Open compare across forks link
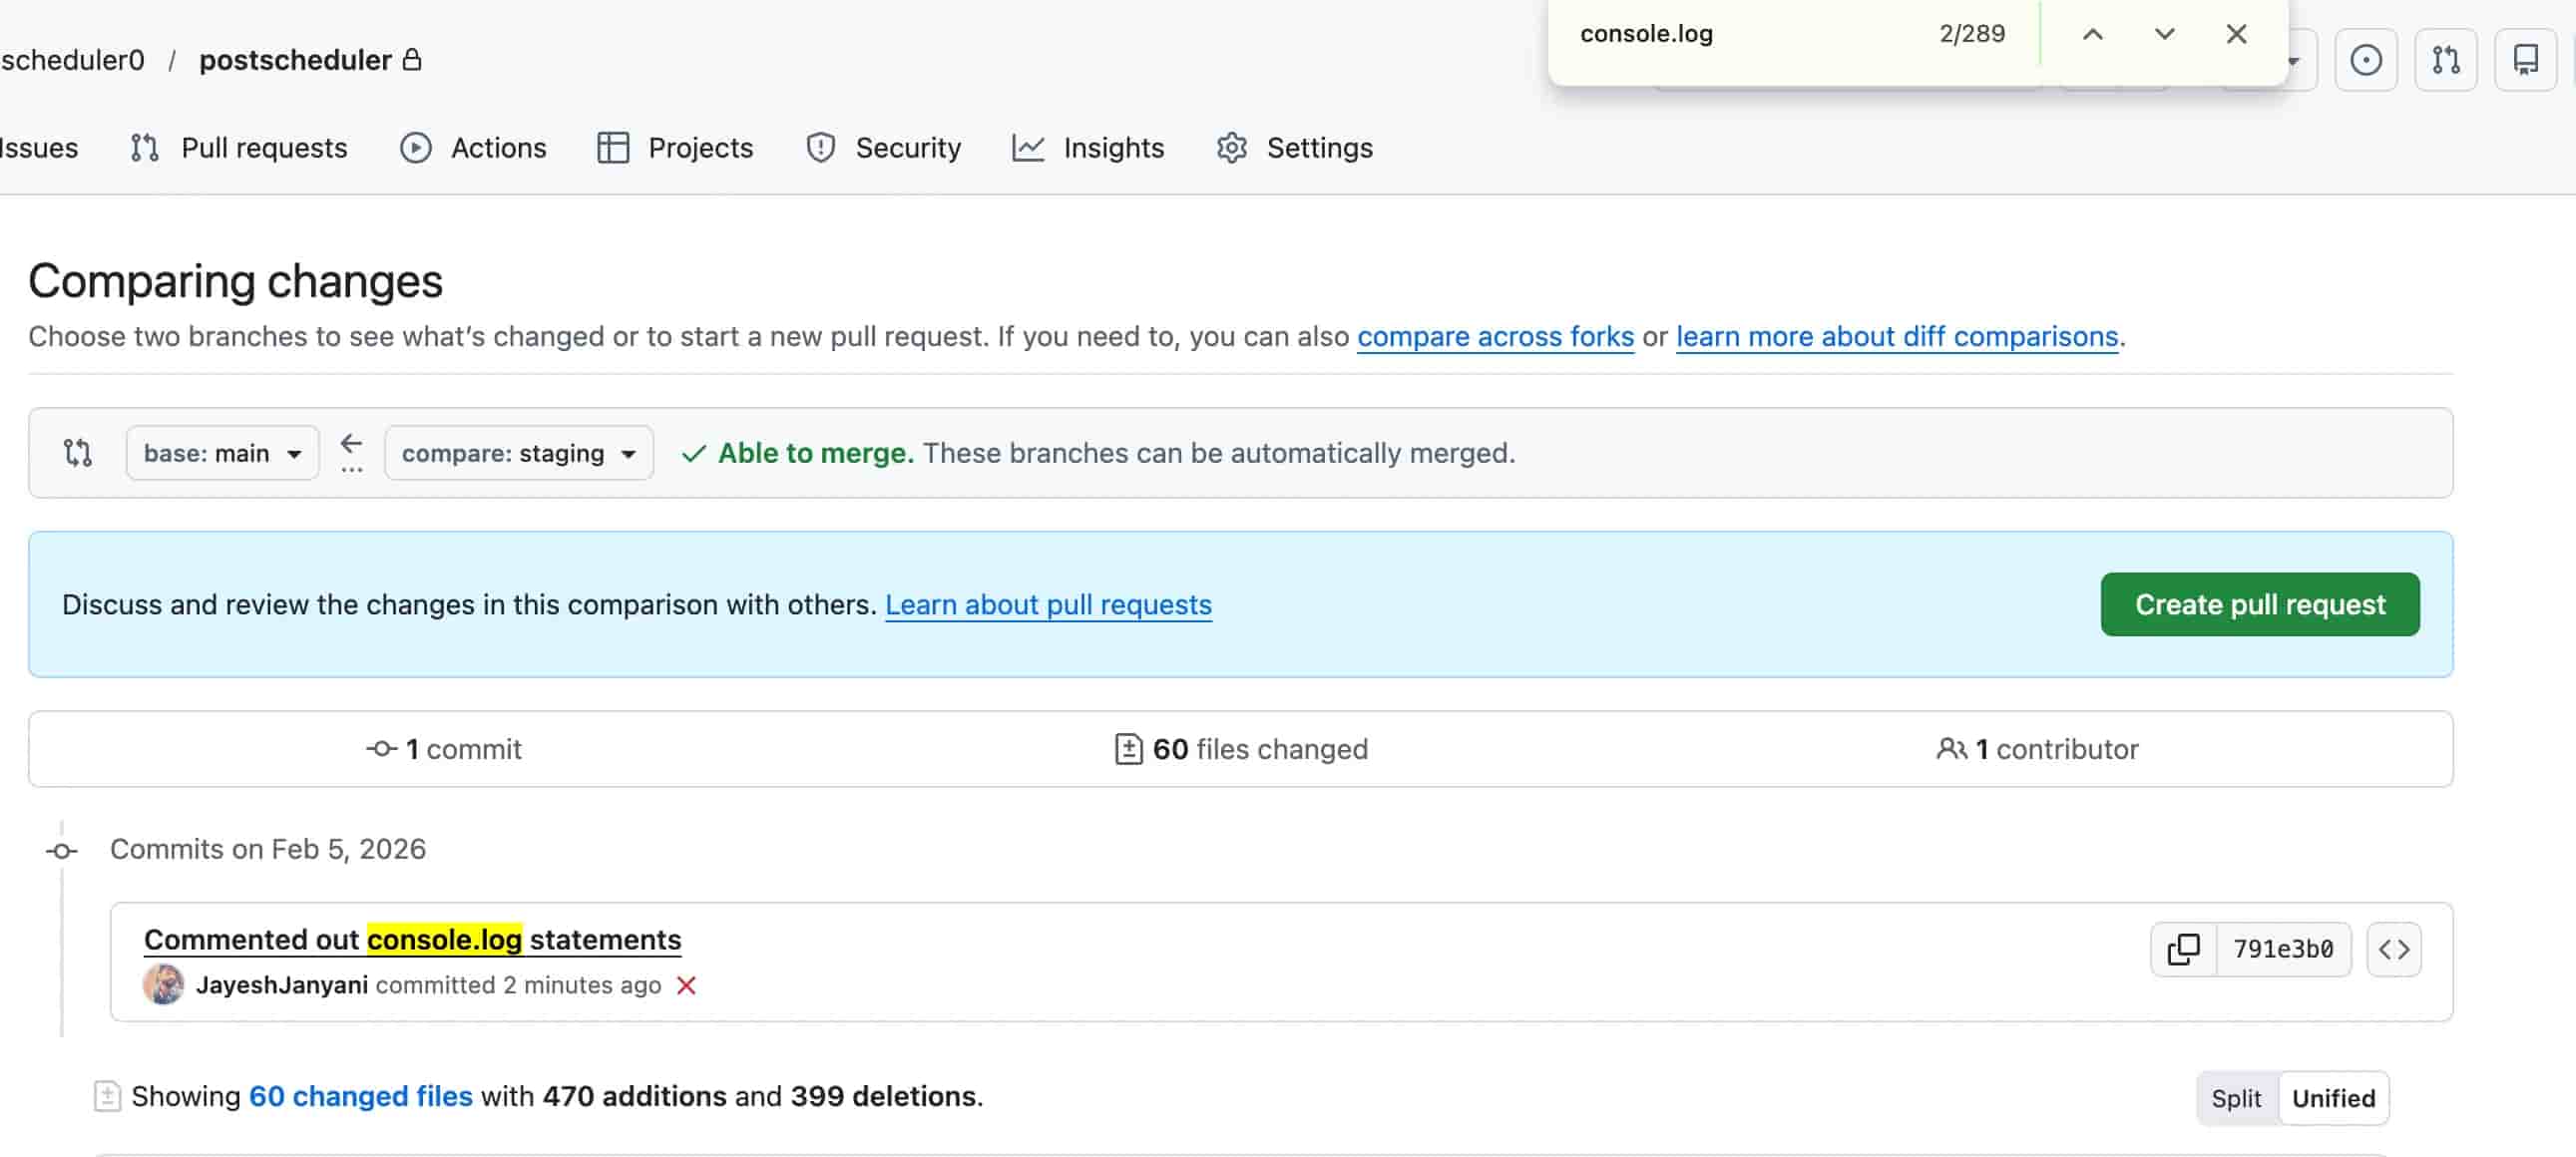The height and width of the screenshot is (1157, 2576). click(x=1495, y=337)
